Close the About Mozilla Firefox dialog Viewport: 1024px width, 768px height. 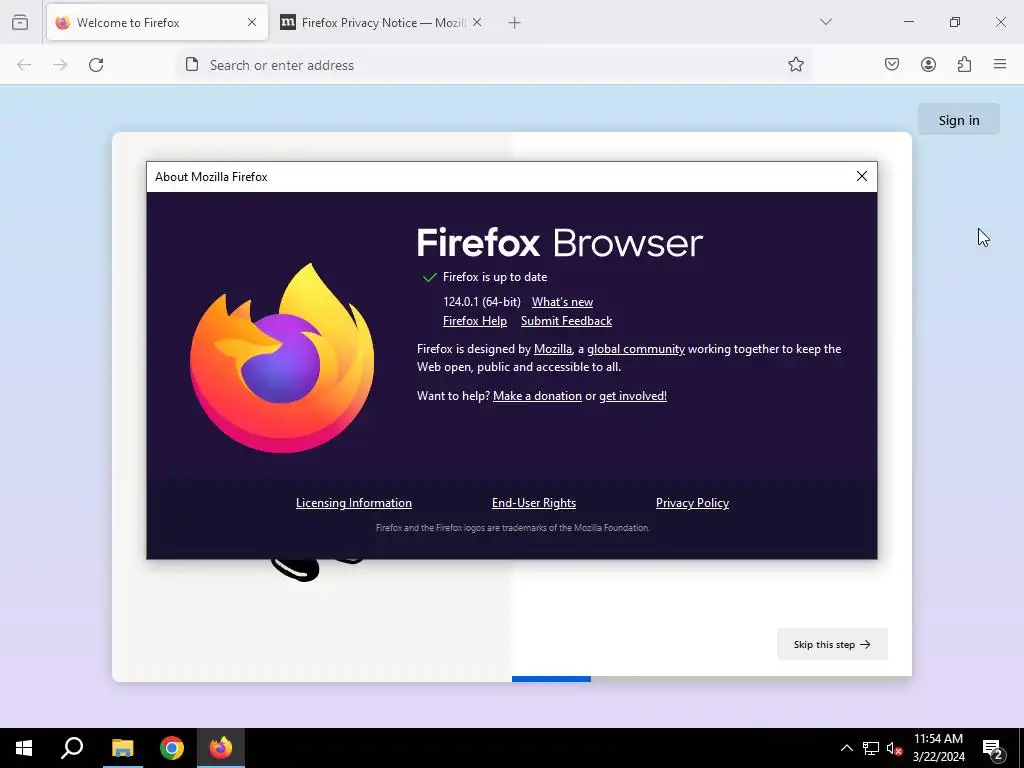click(x=862, y=176)
